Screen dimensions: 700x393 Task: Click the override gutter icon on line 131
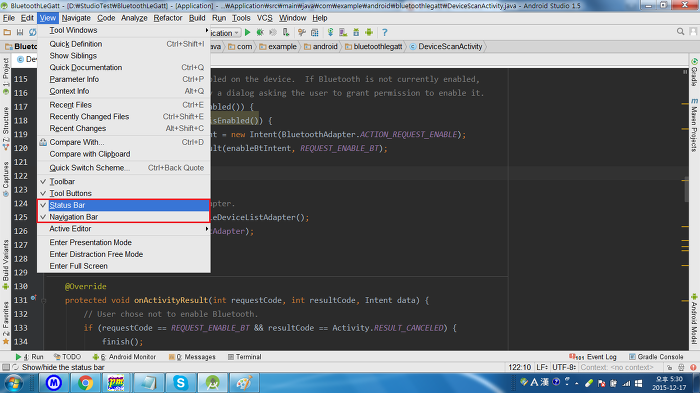pos(33,297)
